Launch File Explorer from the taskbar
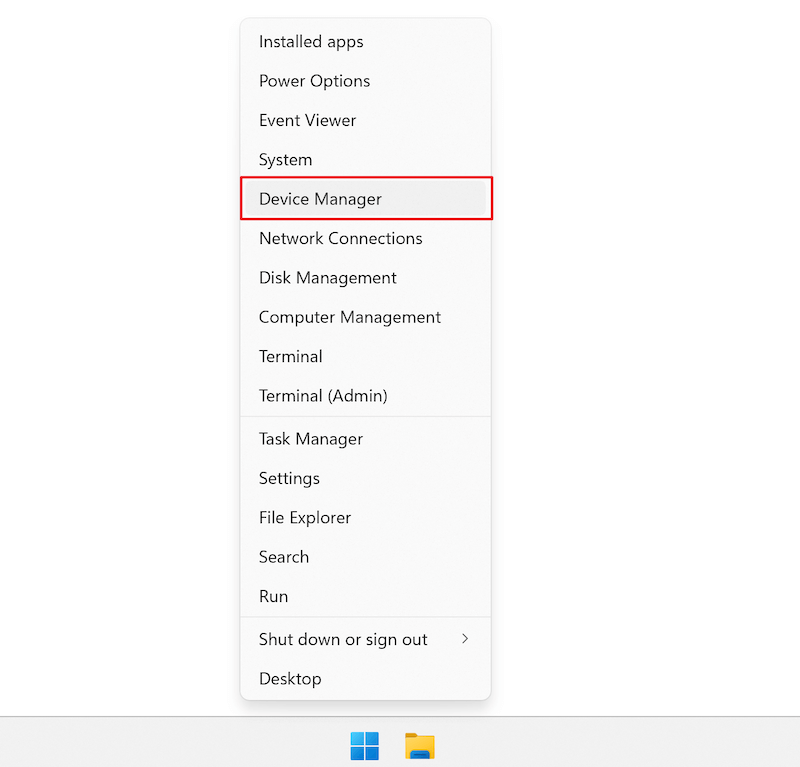 (420, 746)
